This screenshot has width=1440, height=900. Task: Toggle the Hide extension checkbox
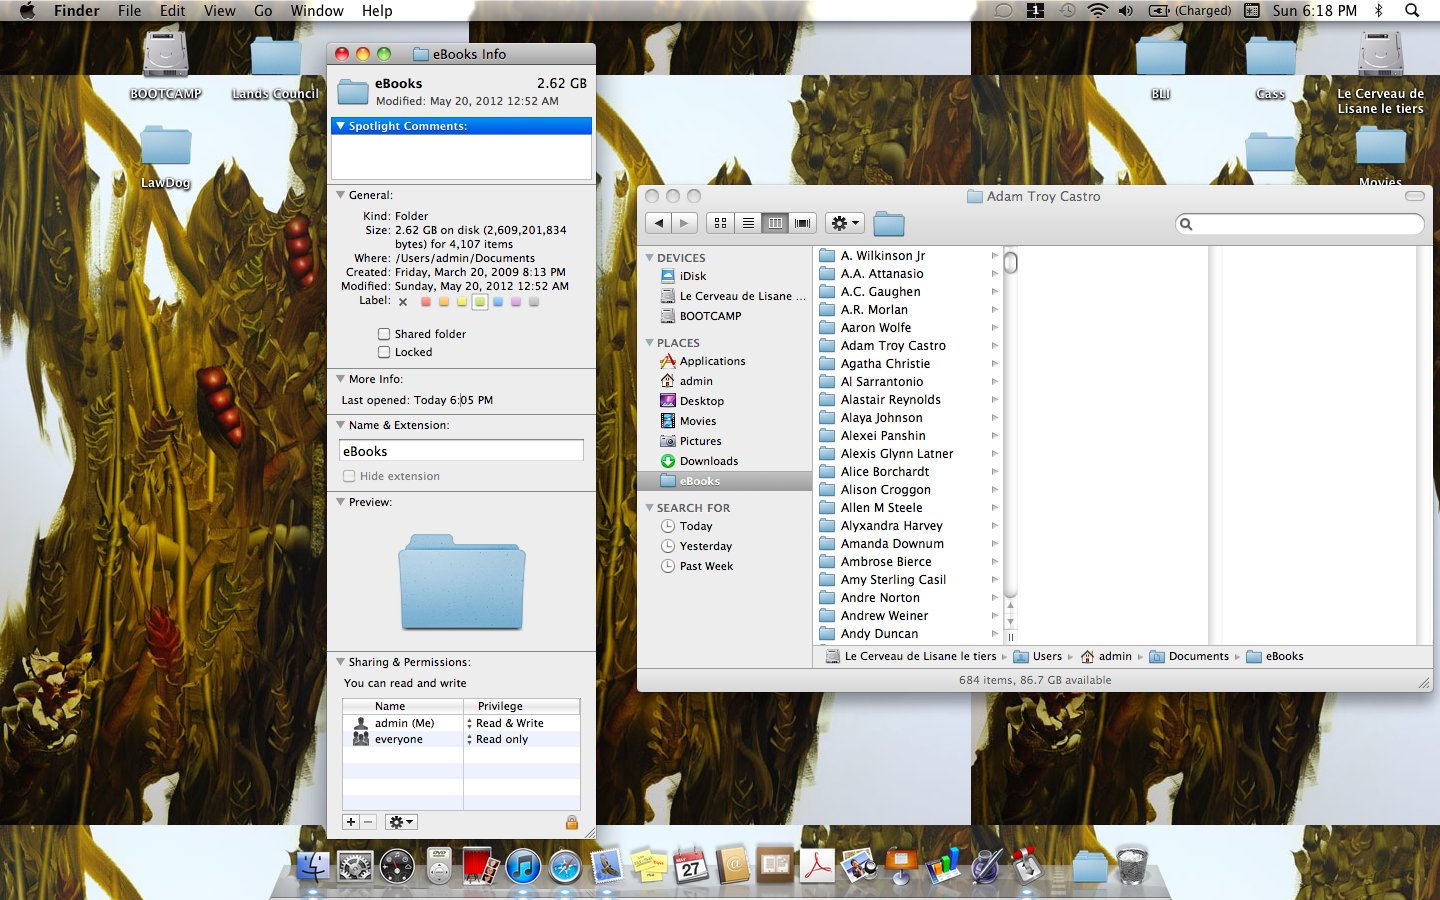(349, 476)
